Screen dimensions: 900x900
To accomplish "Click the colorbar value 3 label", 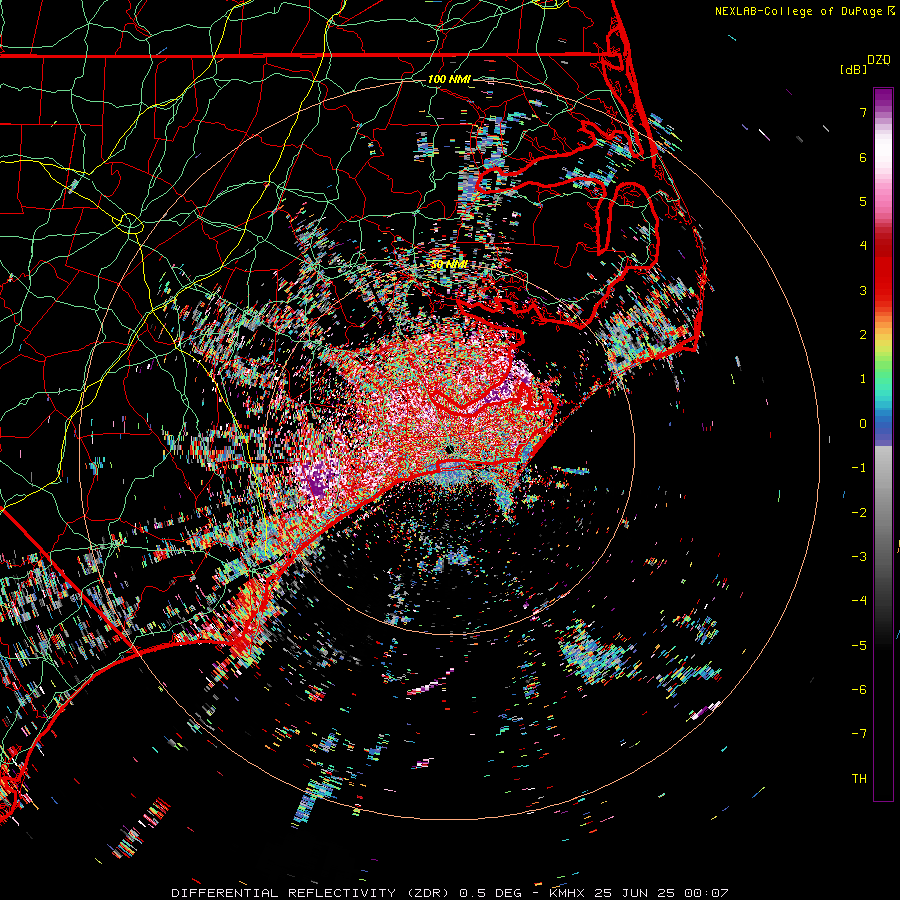I will [x=863, y=290].
